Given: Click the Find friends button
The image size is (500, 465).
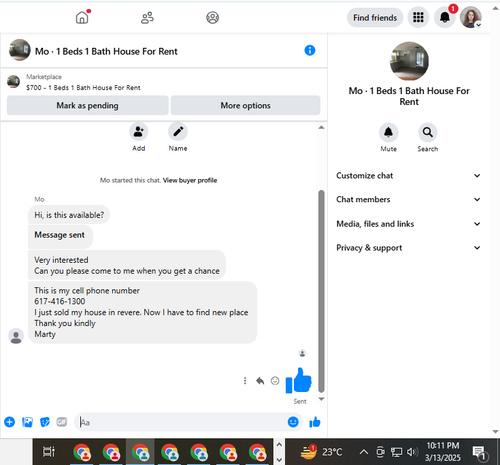Looking at the screenshot, I should coord(375,18).
